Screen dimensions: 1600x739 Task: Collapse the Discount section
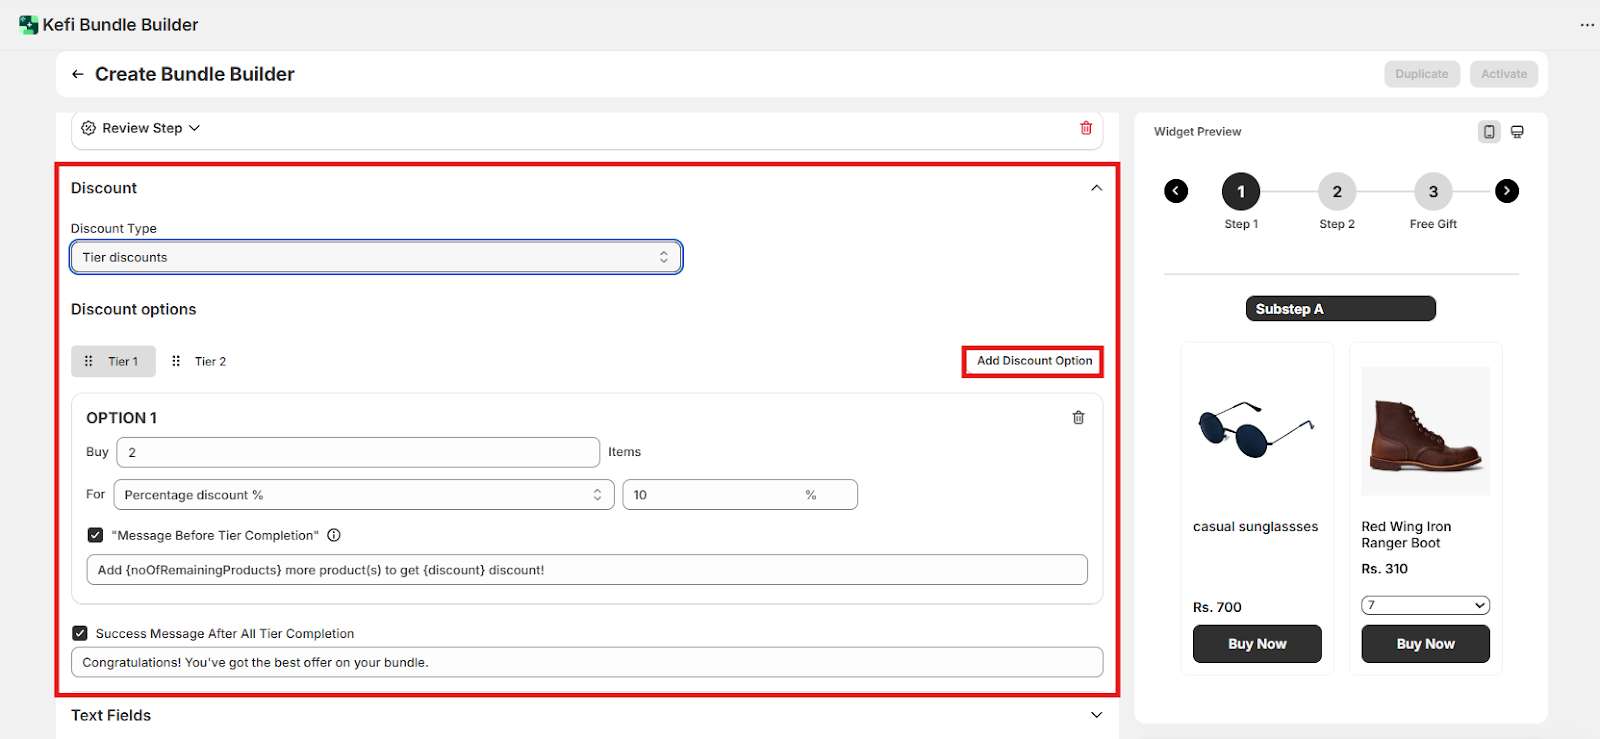pyautogui.click(x=1096, y=188)
